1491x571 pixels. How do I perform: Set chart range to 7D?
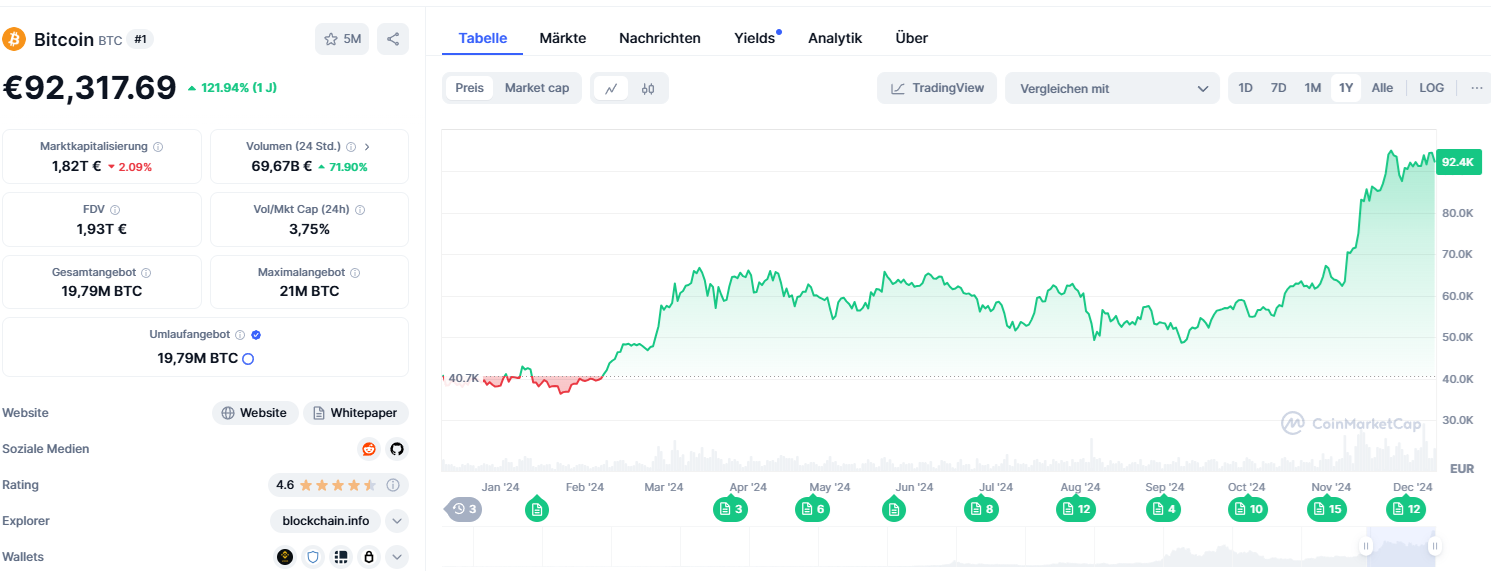(x=1278, y=88)
